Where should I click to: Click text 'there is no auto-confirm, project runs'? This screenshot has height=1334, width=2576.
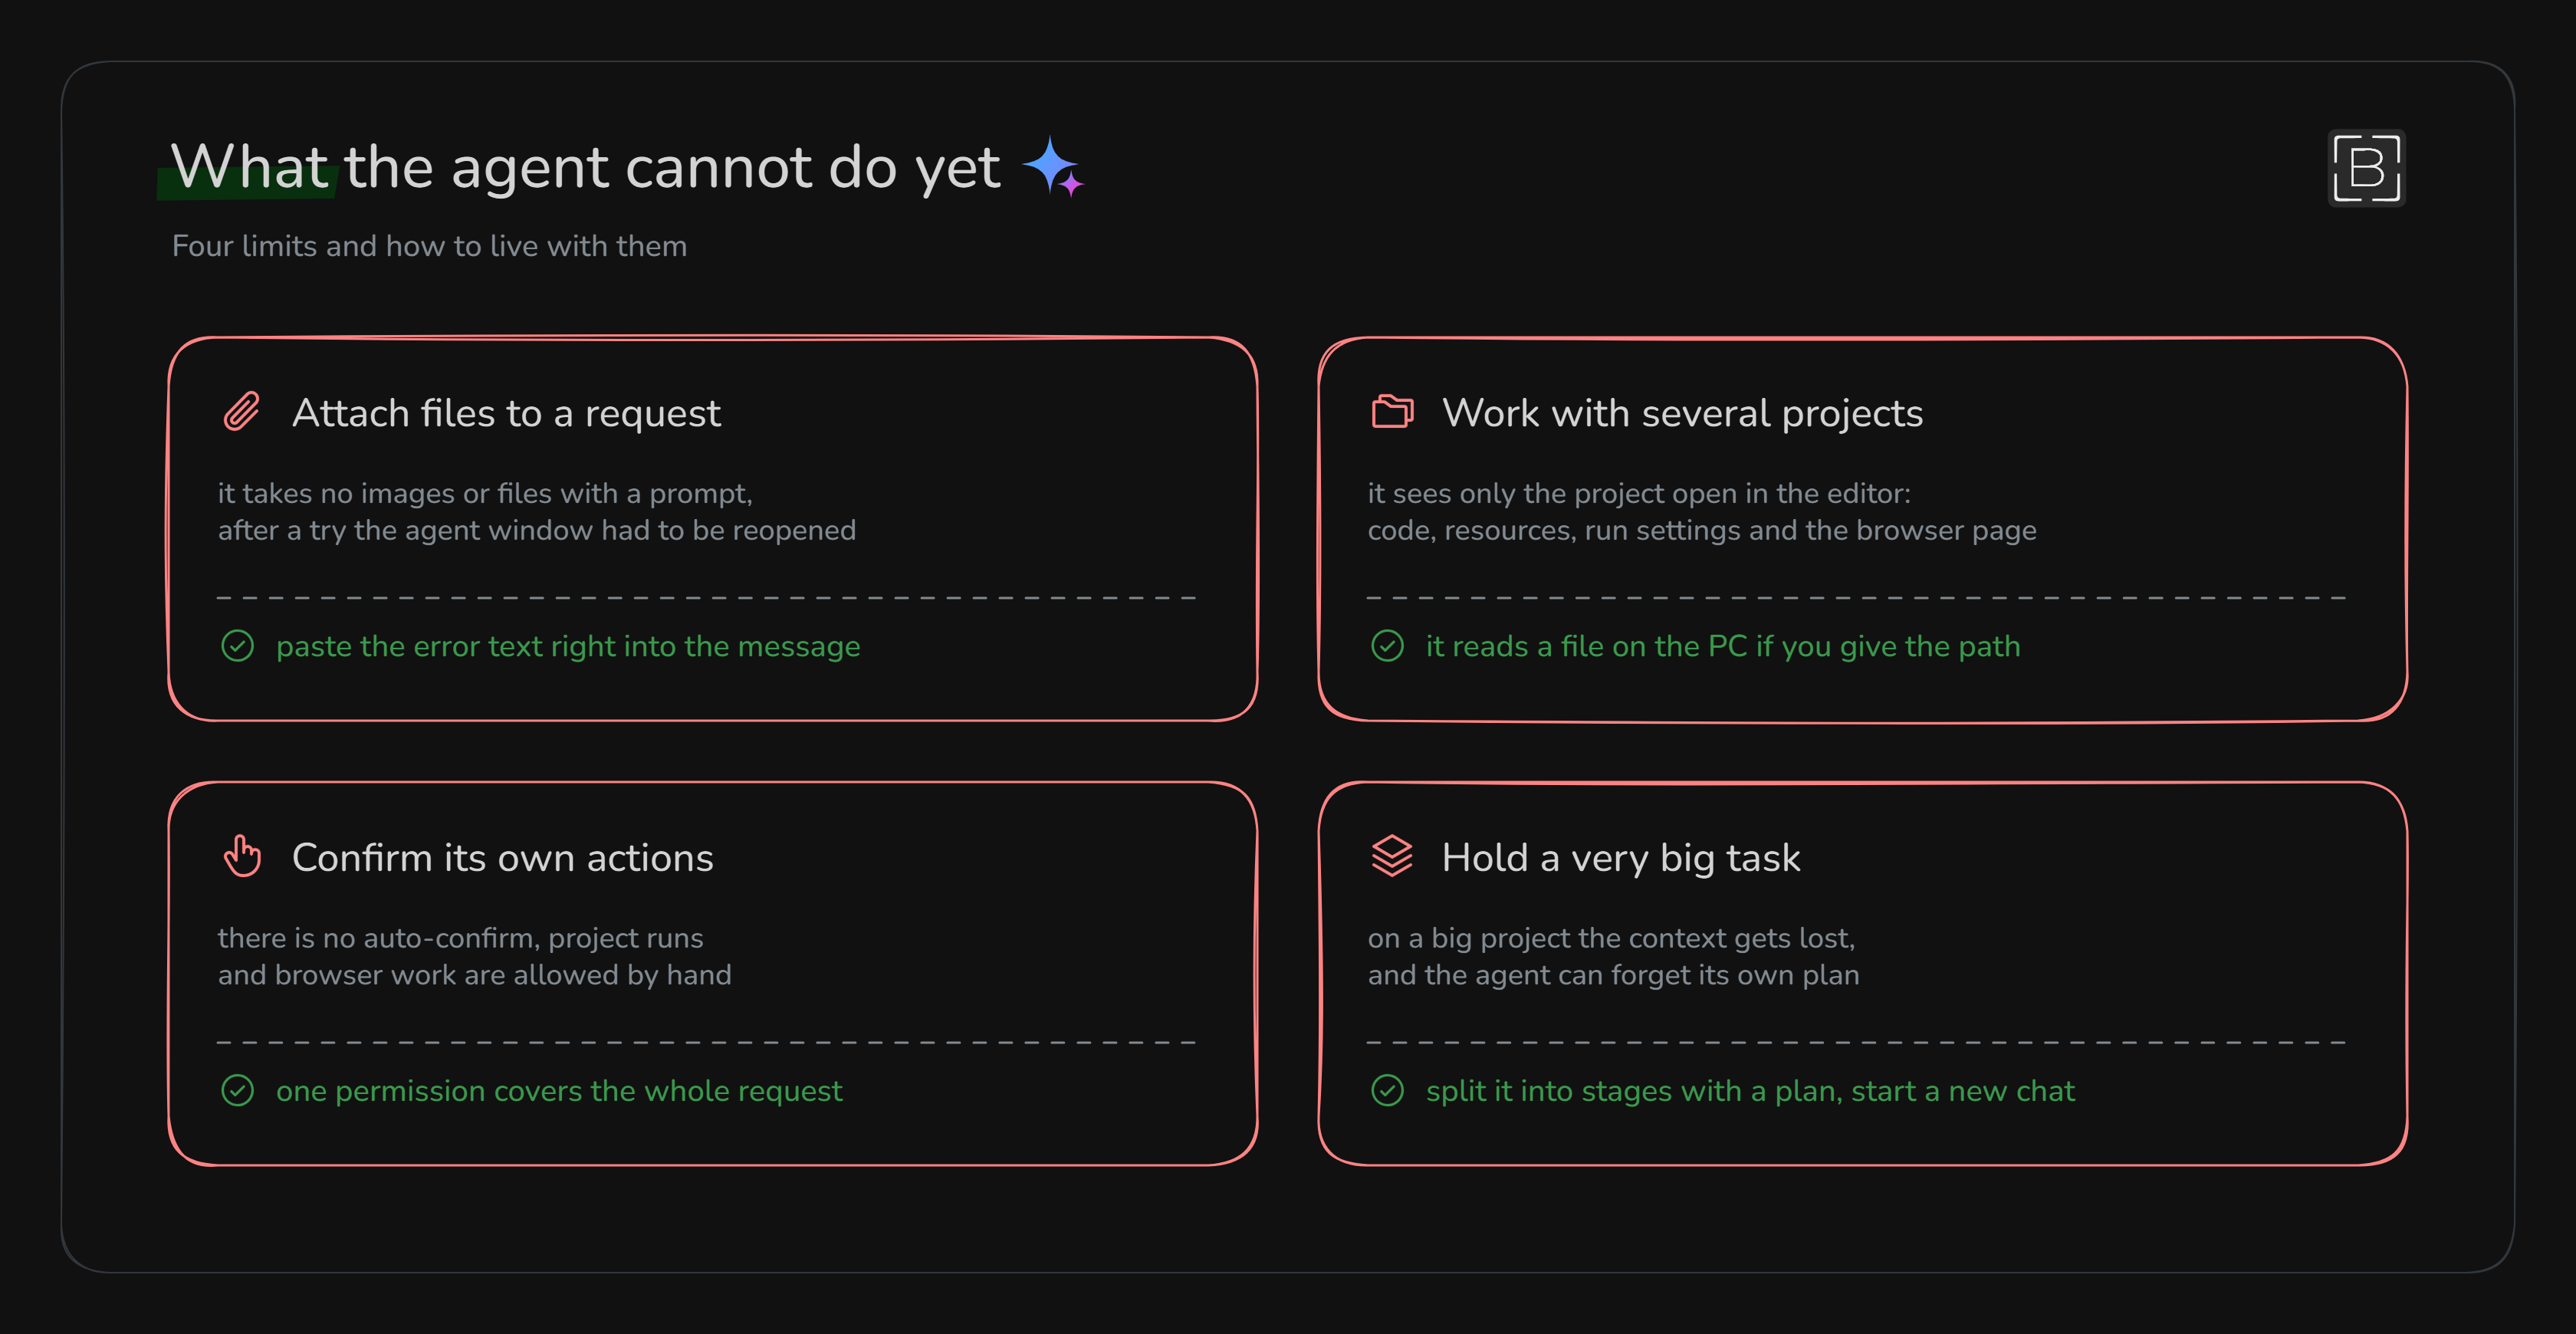461,938
